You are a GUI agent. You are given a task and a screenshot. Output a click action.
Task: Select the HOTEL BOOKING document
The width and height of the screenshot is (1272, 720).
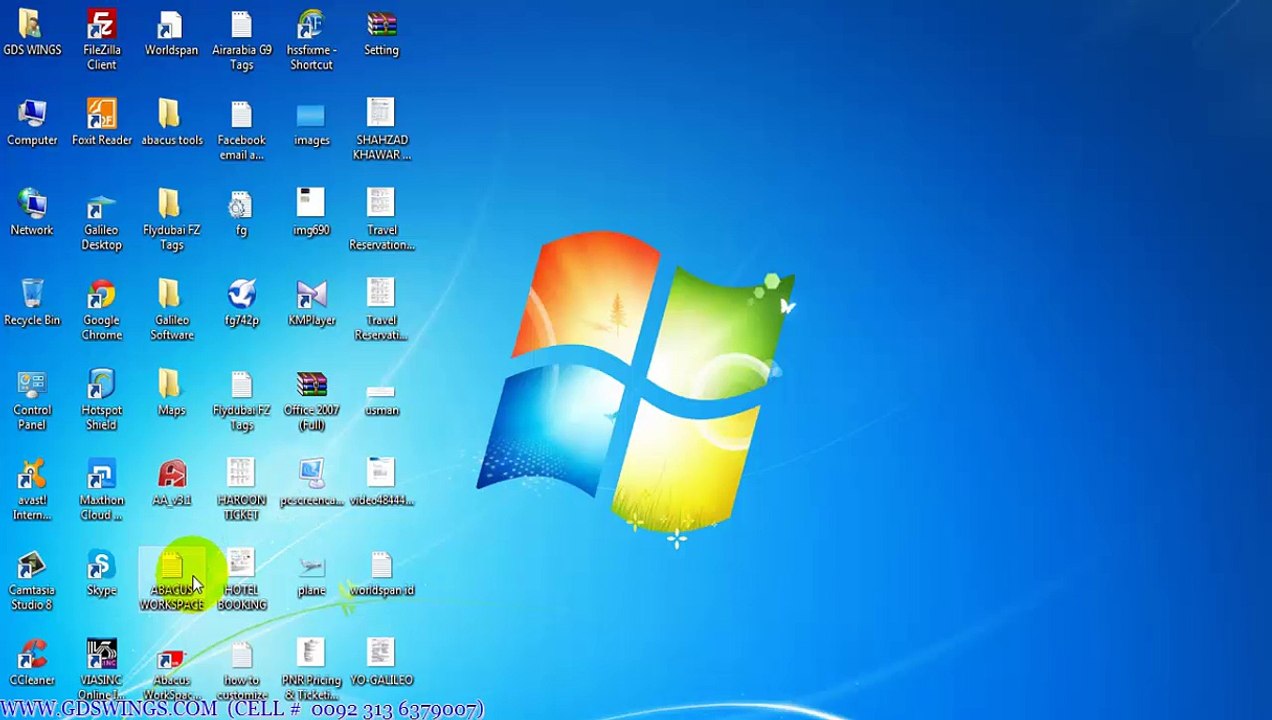coord(241,580)
